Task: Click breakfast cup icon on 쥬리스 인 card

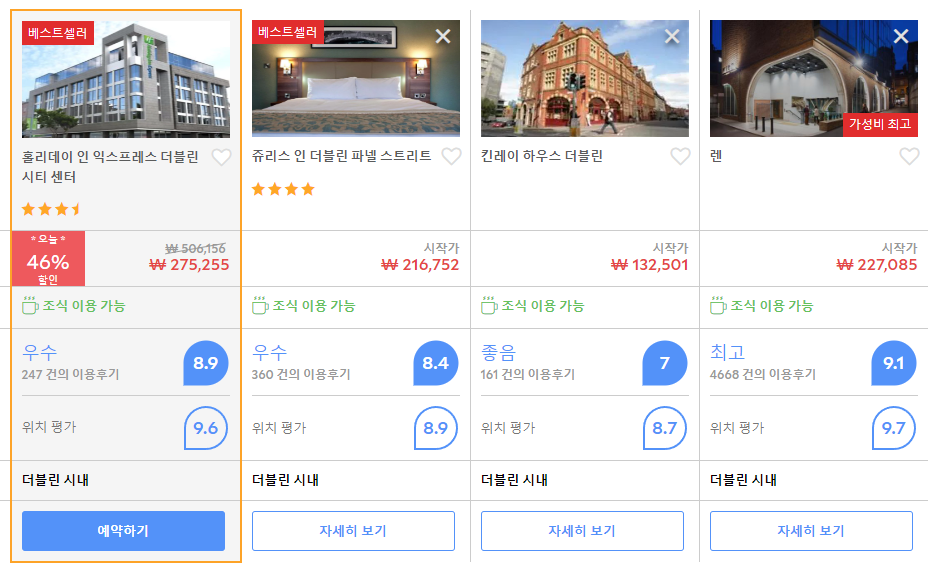Action: click(x=260, y=306)
